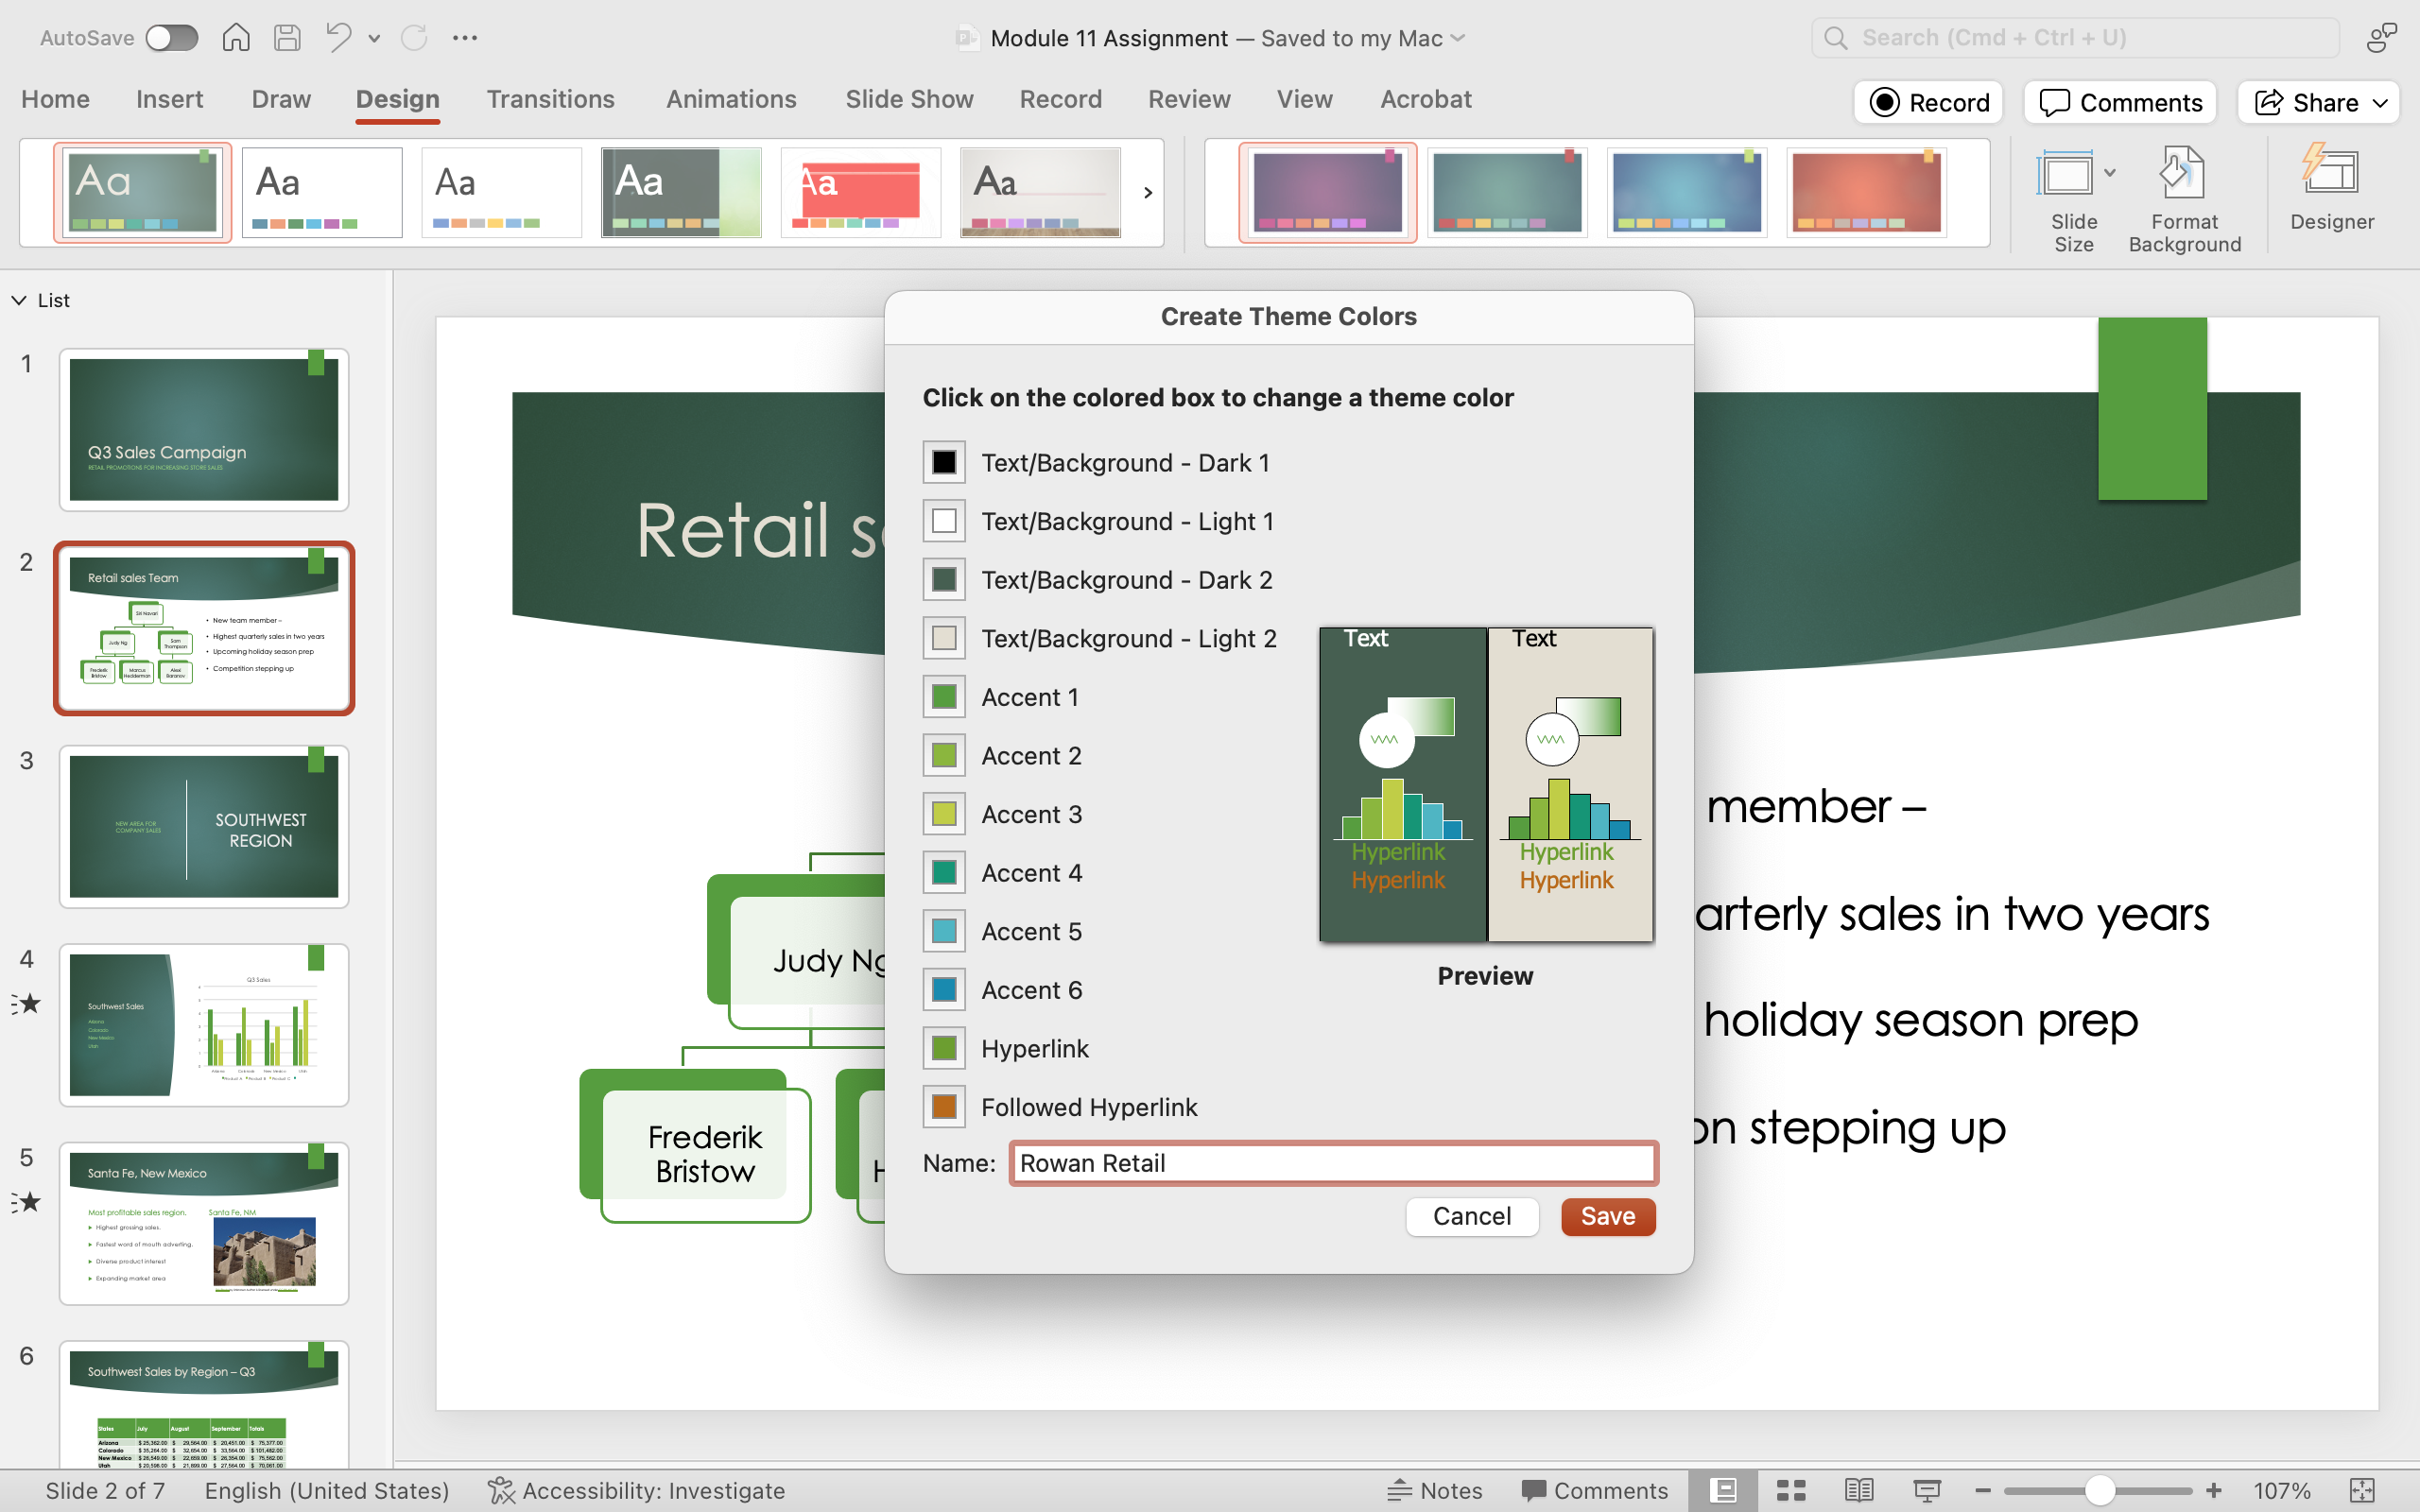
Task: Open the Slide Show tab
Action: coord(909,99)
